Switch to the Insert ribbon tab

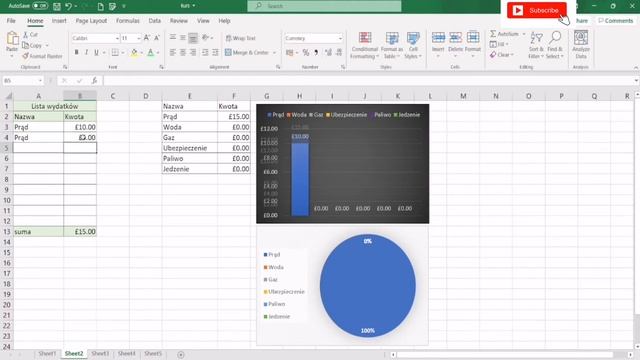pos(59,21)
